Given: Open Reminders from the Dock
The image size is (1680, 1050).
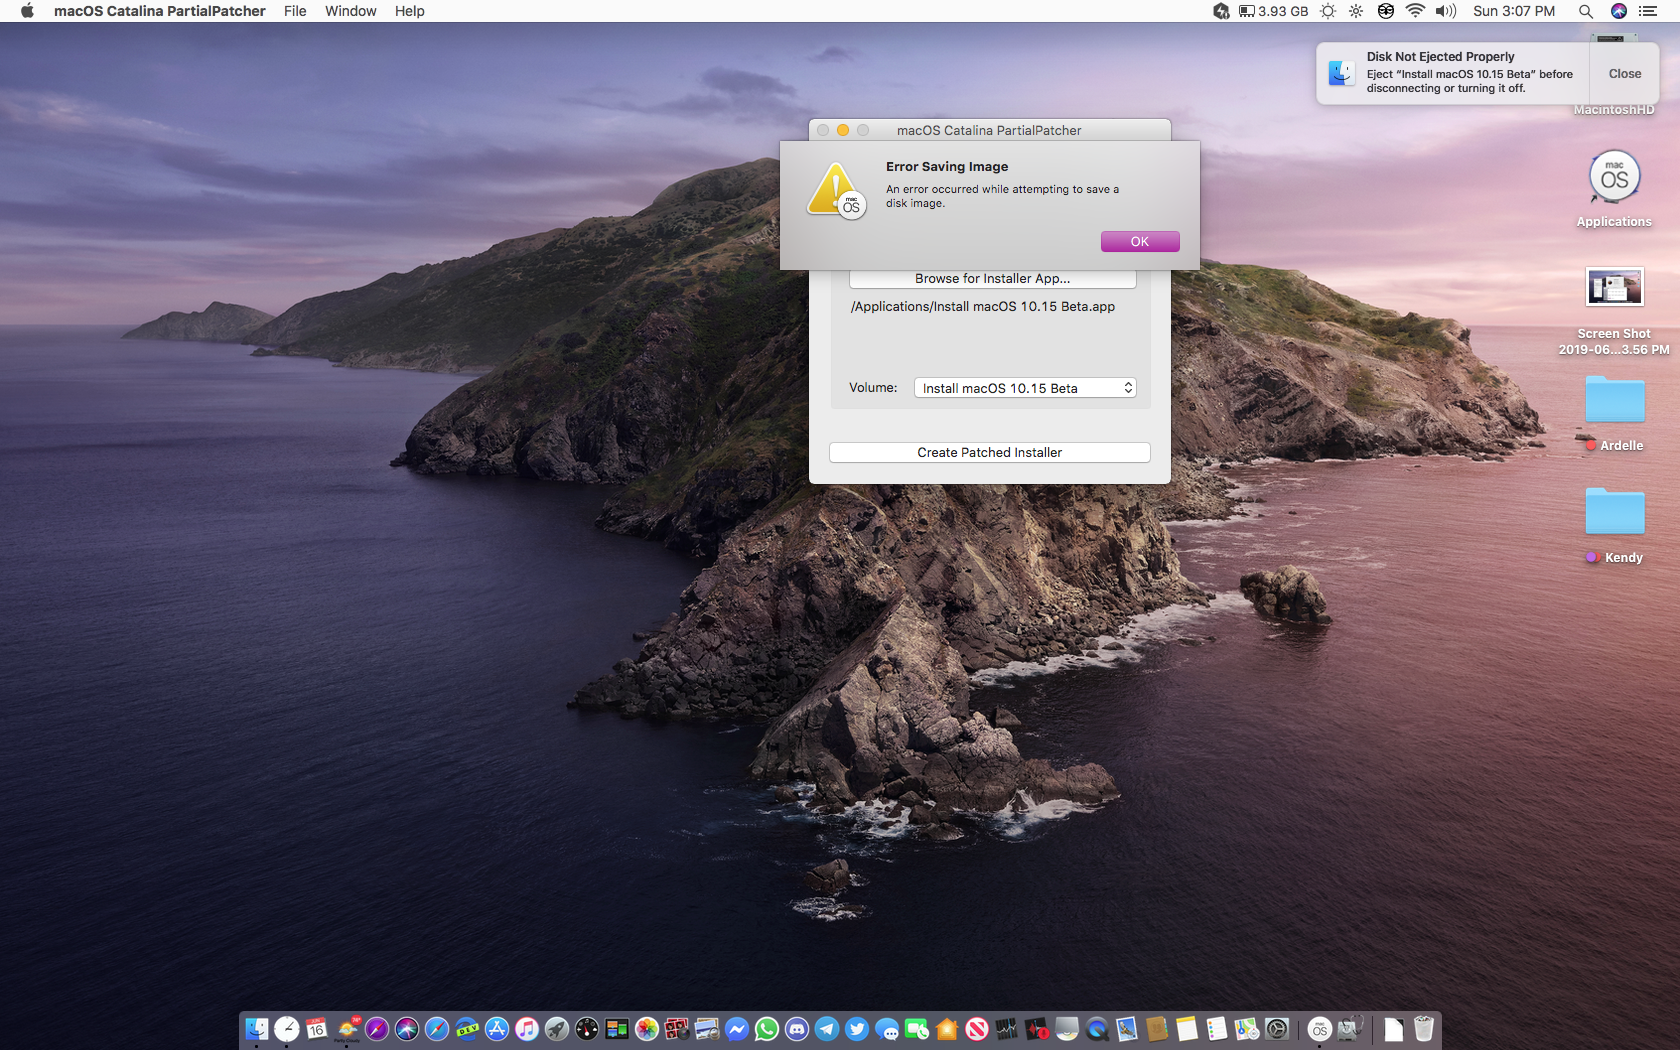Looking at the screenshot, I should (x=1217, y=1029).
